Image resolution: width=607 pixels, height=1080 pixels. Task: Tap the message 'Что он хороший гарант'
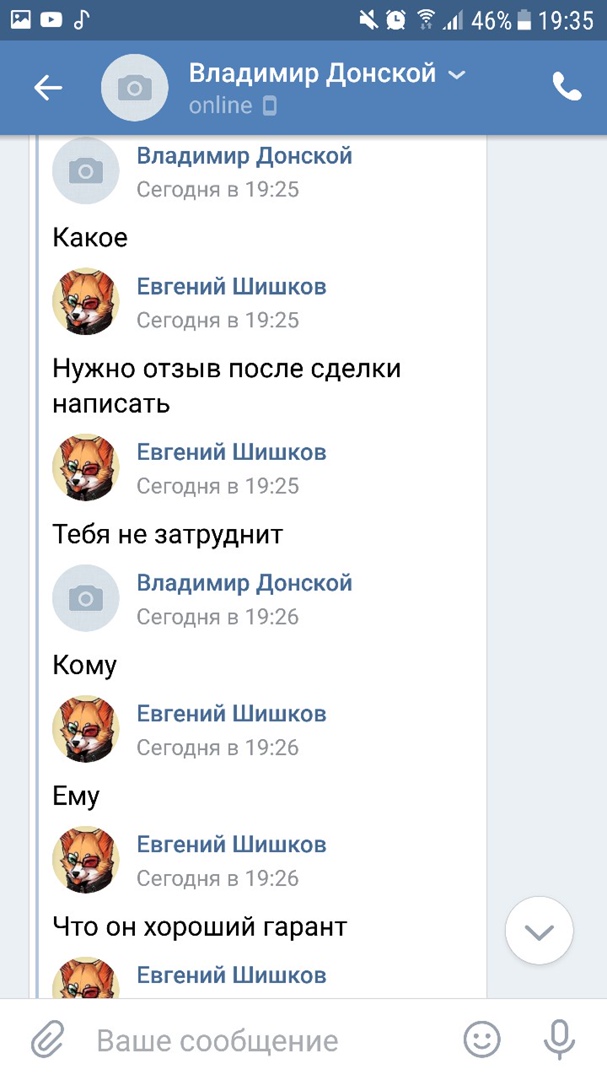pos(199,927)
